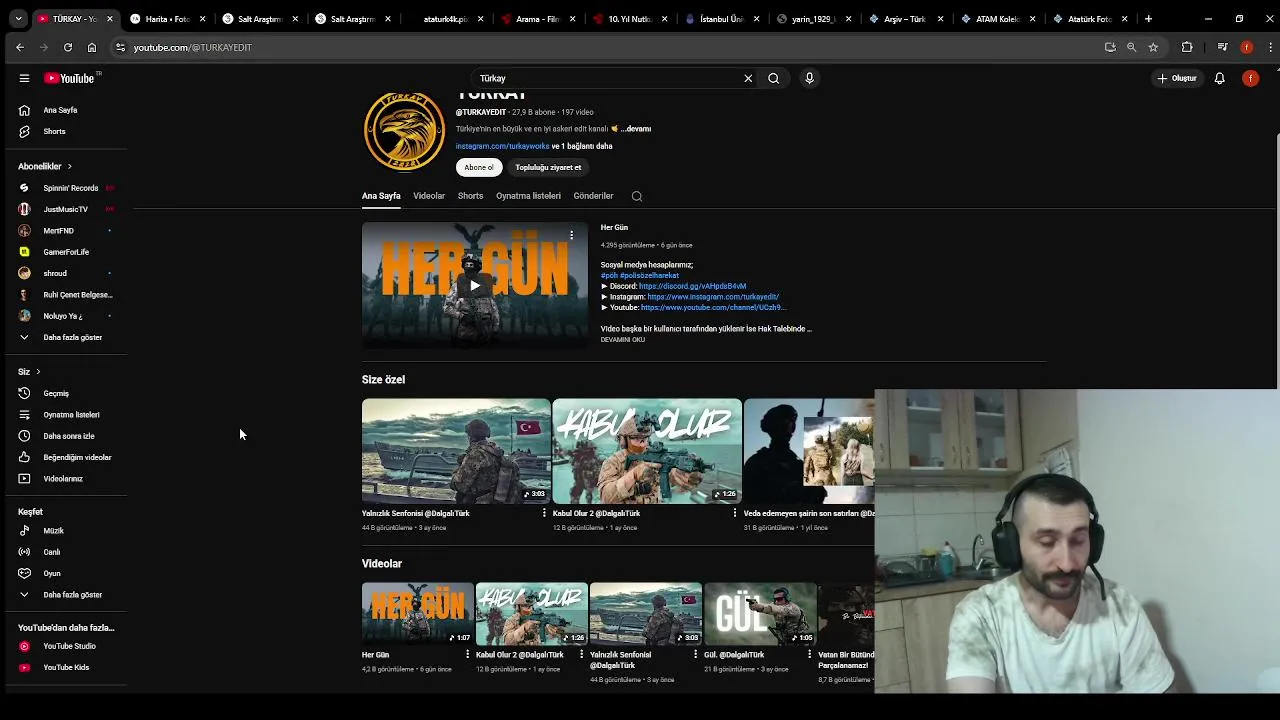Open Noluyo Ya subscription channel

point(64,316)
